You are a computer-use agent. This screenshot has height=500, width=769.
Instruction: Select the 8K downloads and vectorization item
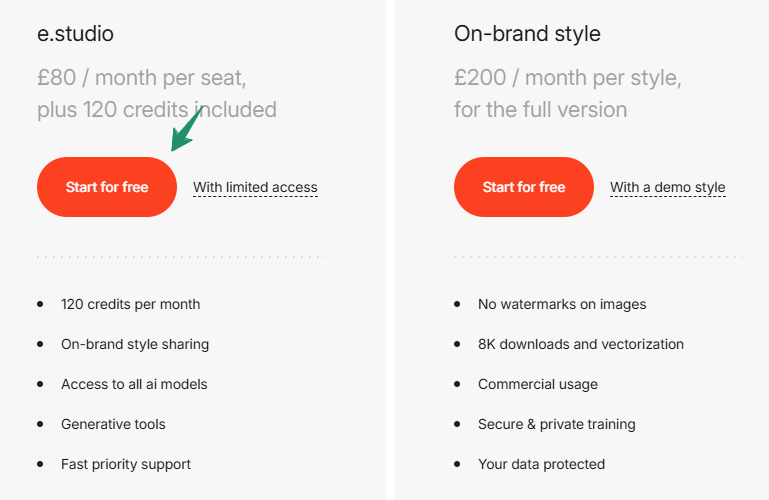point(581,344)
